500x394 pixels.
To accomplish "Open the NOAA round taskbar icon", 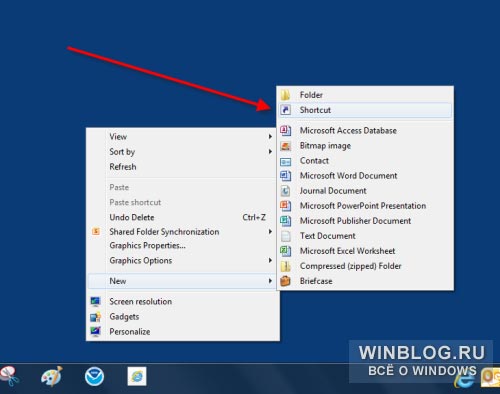I will [94, 377].
